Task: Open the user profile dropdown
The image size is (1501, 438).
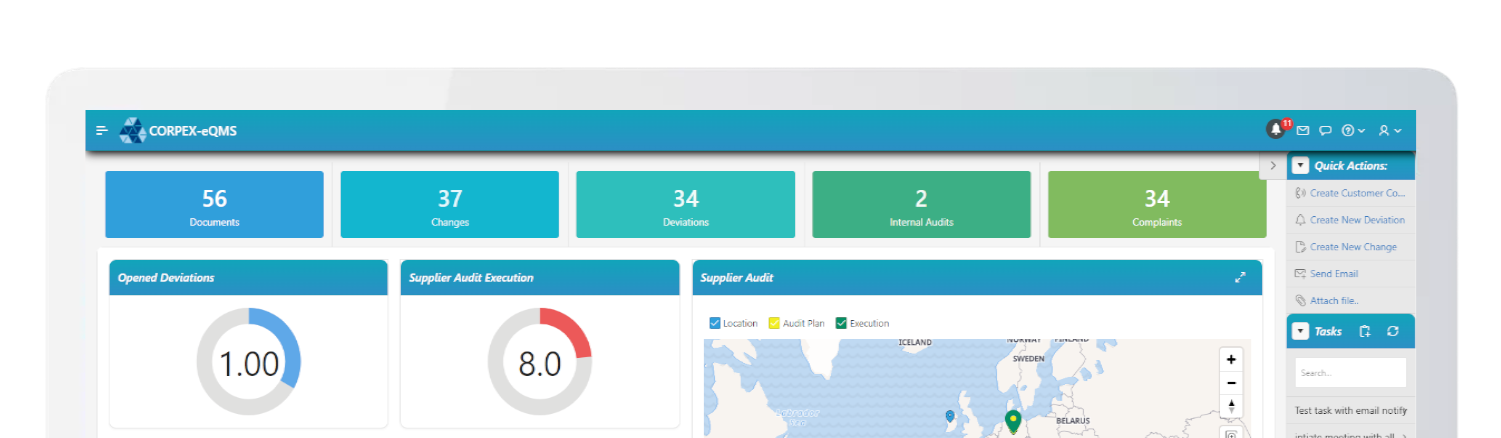Action: coord(1390,131)
